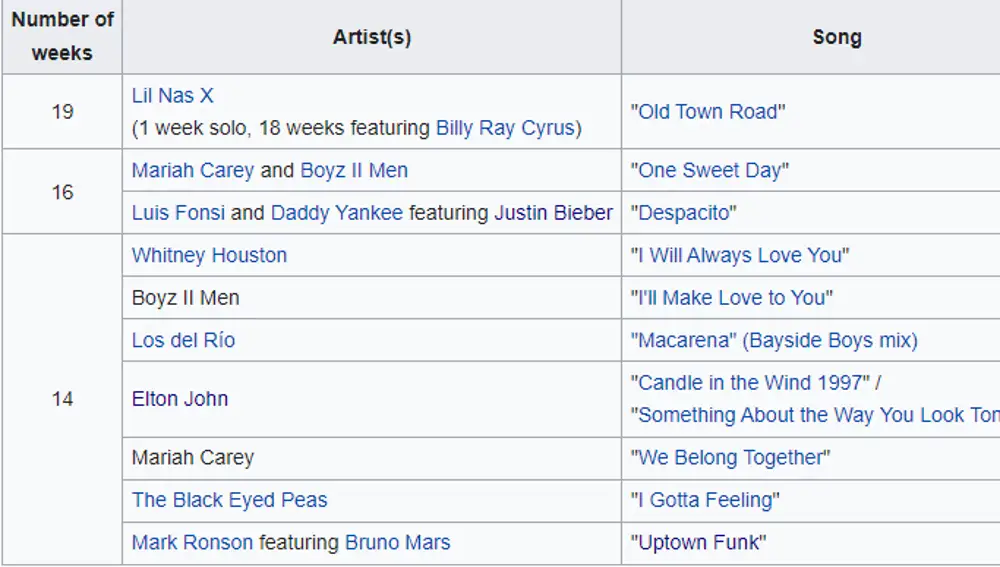1000x567 pixels.
Task: Click The Black Eyed Peas link
Action: (x=230, y=500)
